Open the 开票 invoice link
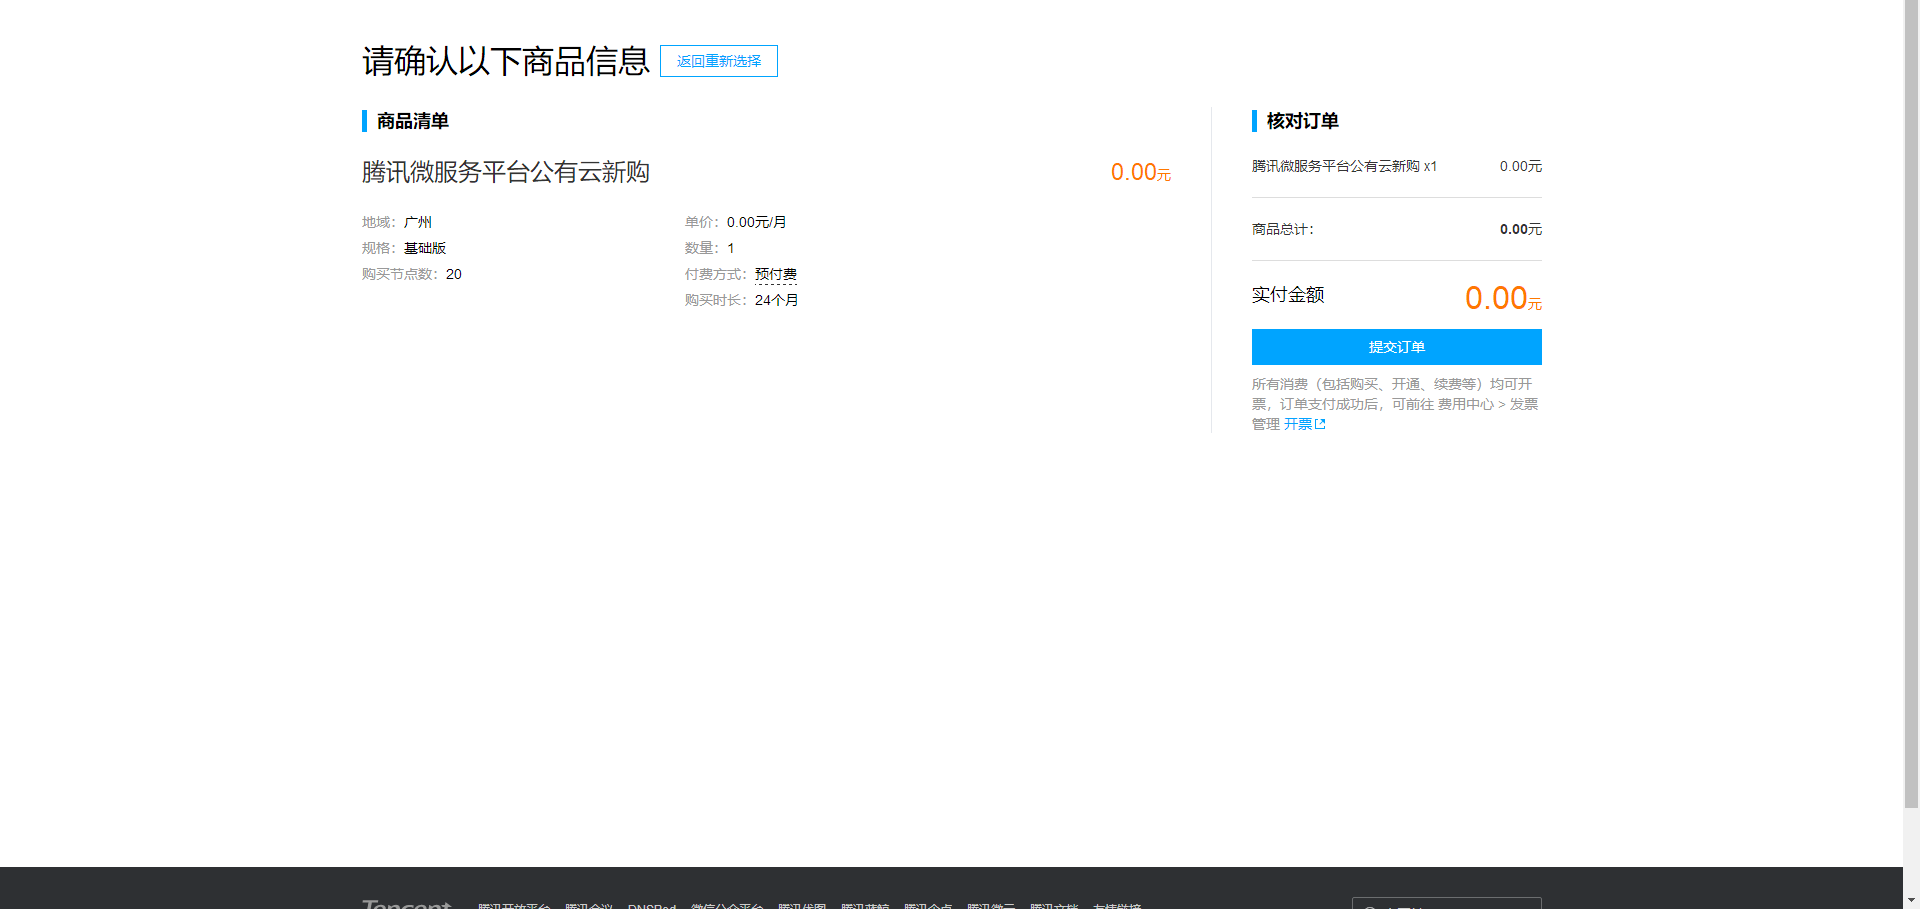Viewport: 1920px width, 909px height. [1298, 424]
